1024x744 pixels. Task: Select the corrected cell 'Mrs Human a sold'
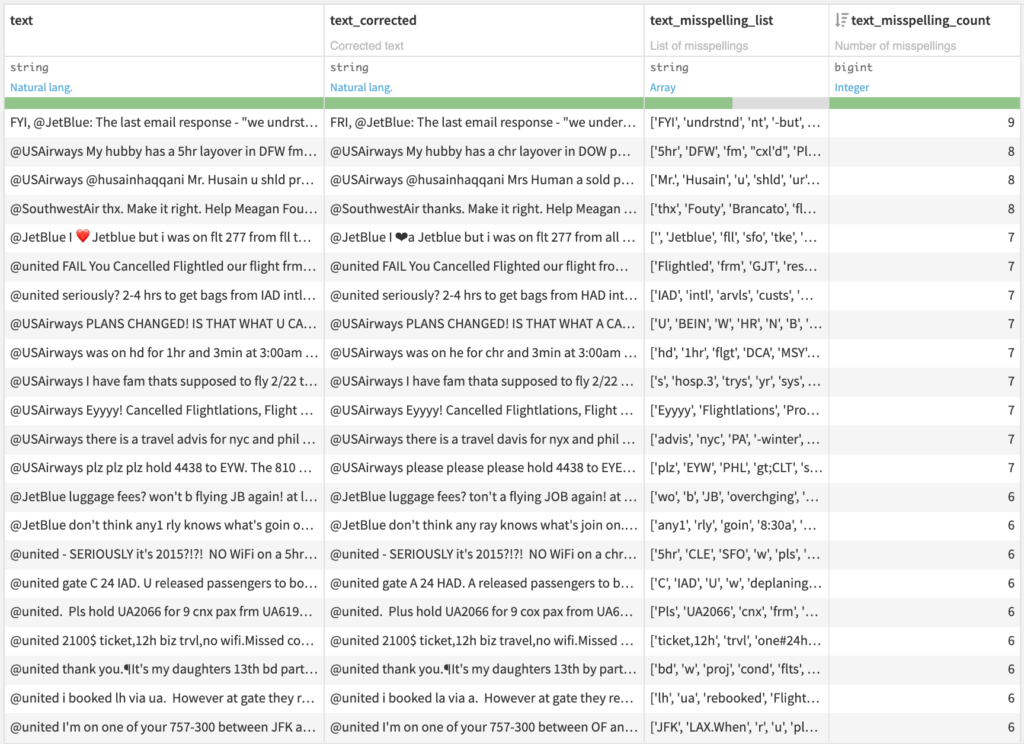click(x=484, y=180)
